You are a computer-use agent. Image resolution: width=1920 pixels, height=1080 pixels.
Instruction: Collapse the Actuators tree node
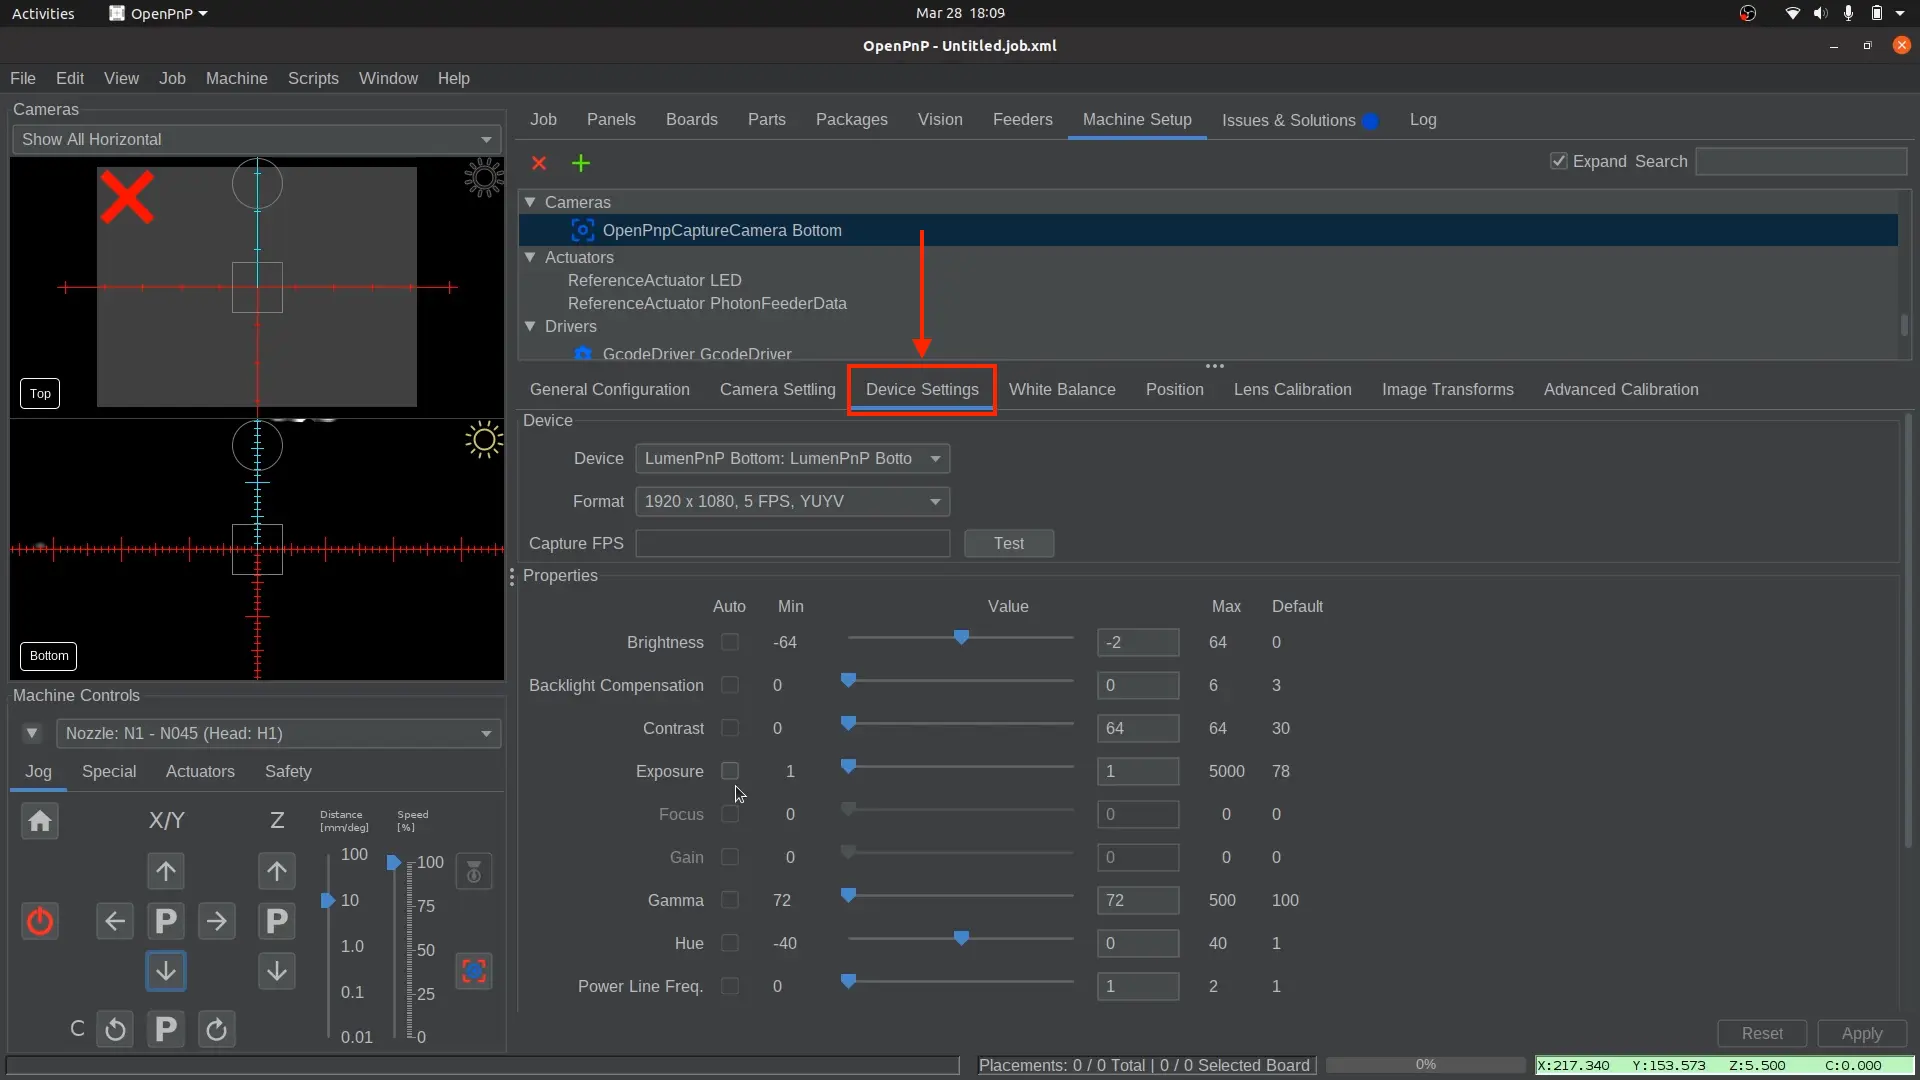tap(531, 257)
